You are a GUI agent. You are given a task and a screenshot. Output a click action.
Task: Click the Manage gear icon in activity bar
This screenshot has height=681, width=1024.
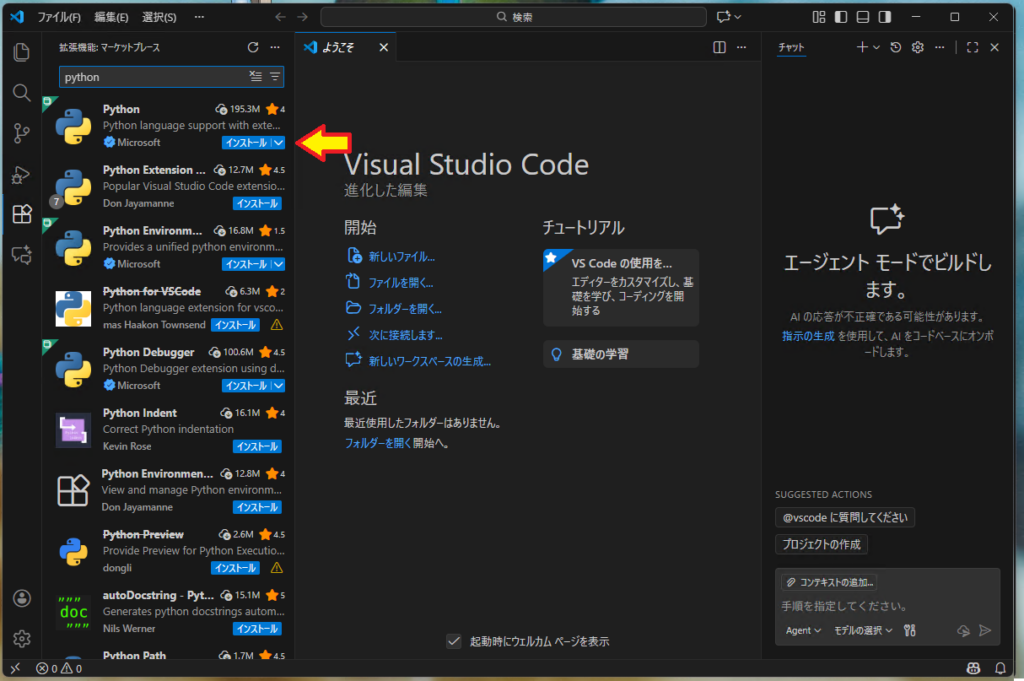point(21,638)
